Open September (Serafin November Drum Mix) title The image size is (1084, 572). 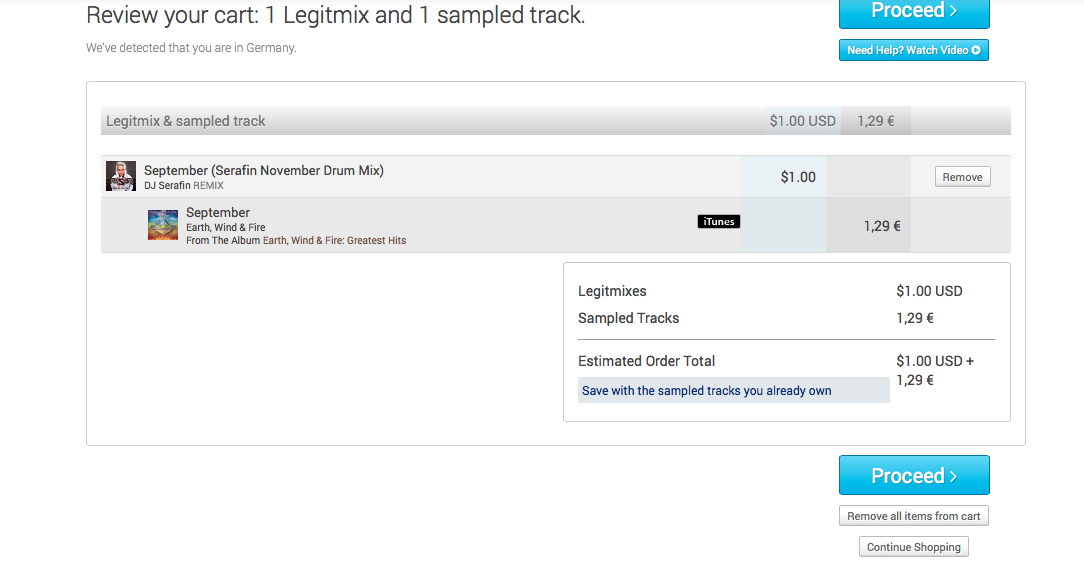click(264, 170)
